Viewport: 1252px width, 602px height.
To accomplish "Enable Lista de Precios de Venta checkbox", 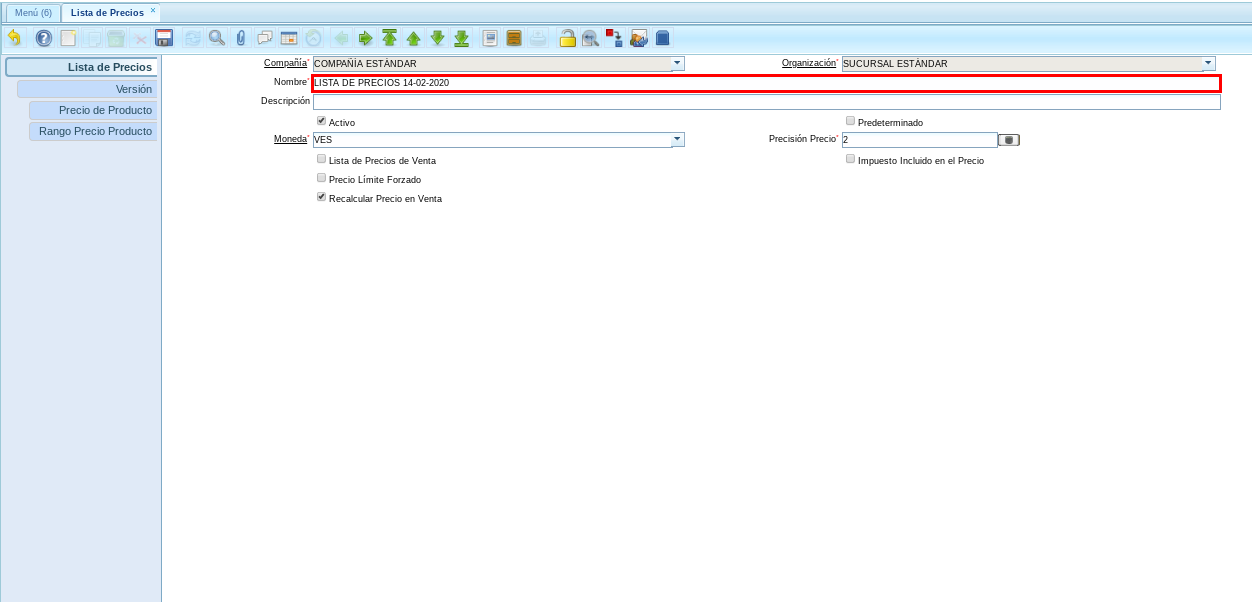I will (x=321, y=159).
